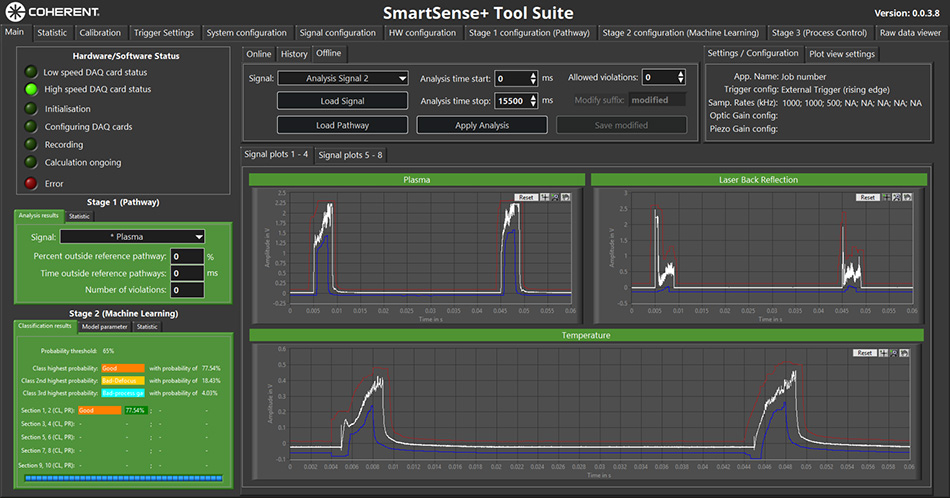The image size is (950, 498).
Task: Select zoom tool on Laser Back Reflection plot
Action: tap(895, 197)
